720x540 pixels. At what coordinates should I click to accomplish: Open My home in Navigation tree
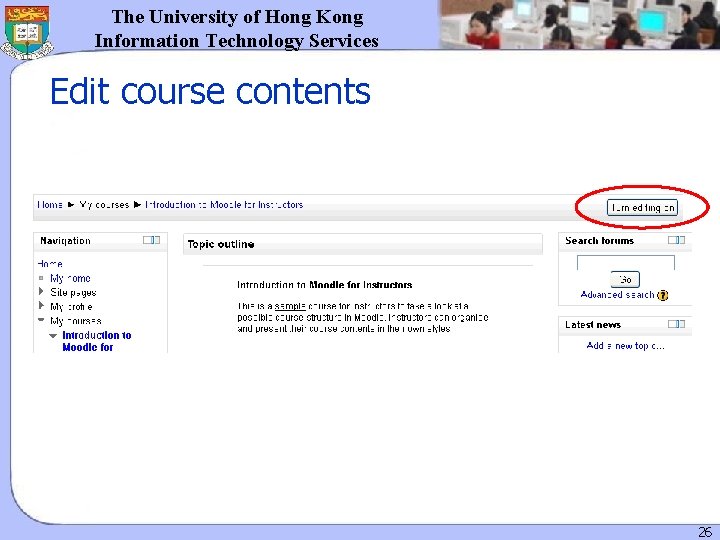(x=70, y=278)
